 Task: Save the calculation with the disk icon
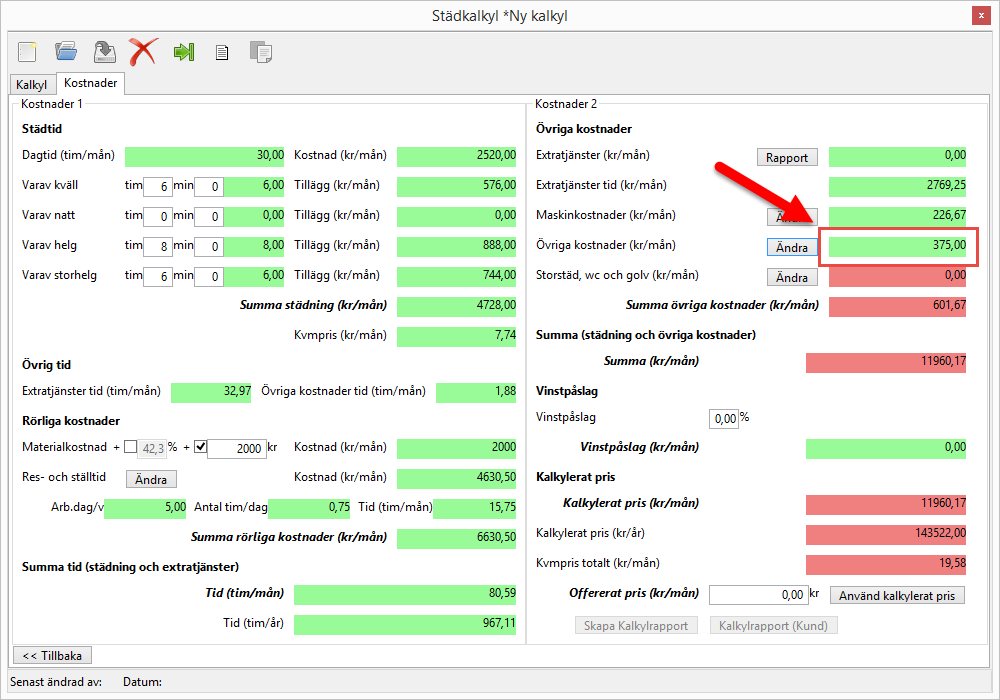click(x=104, y=51)
